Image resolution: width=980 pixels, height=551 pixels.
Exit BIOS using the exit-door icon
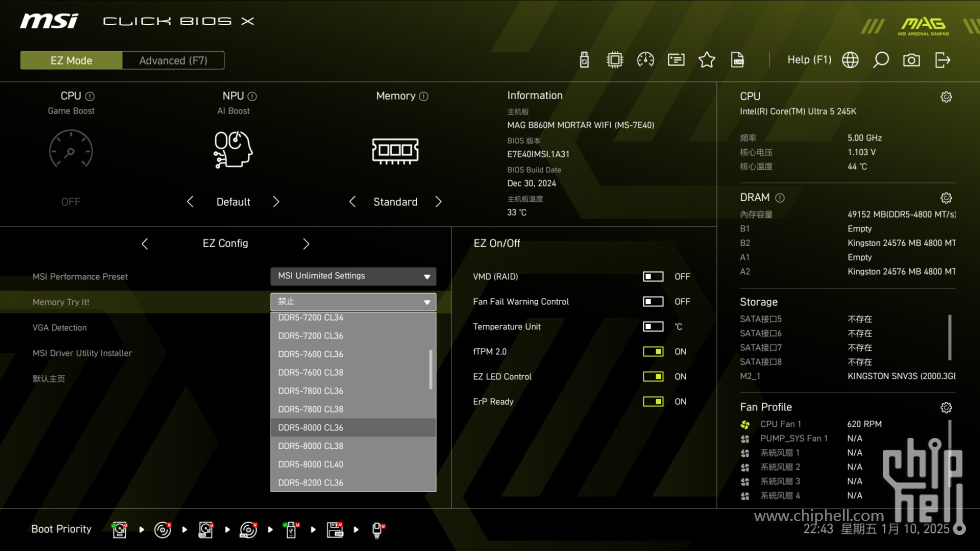pos(942,60)
